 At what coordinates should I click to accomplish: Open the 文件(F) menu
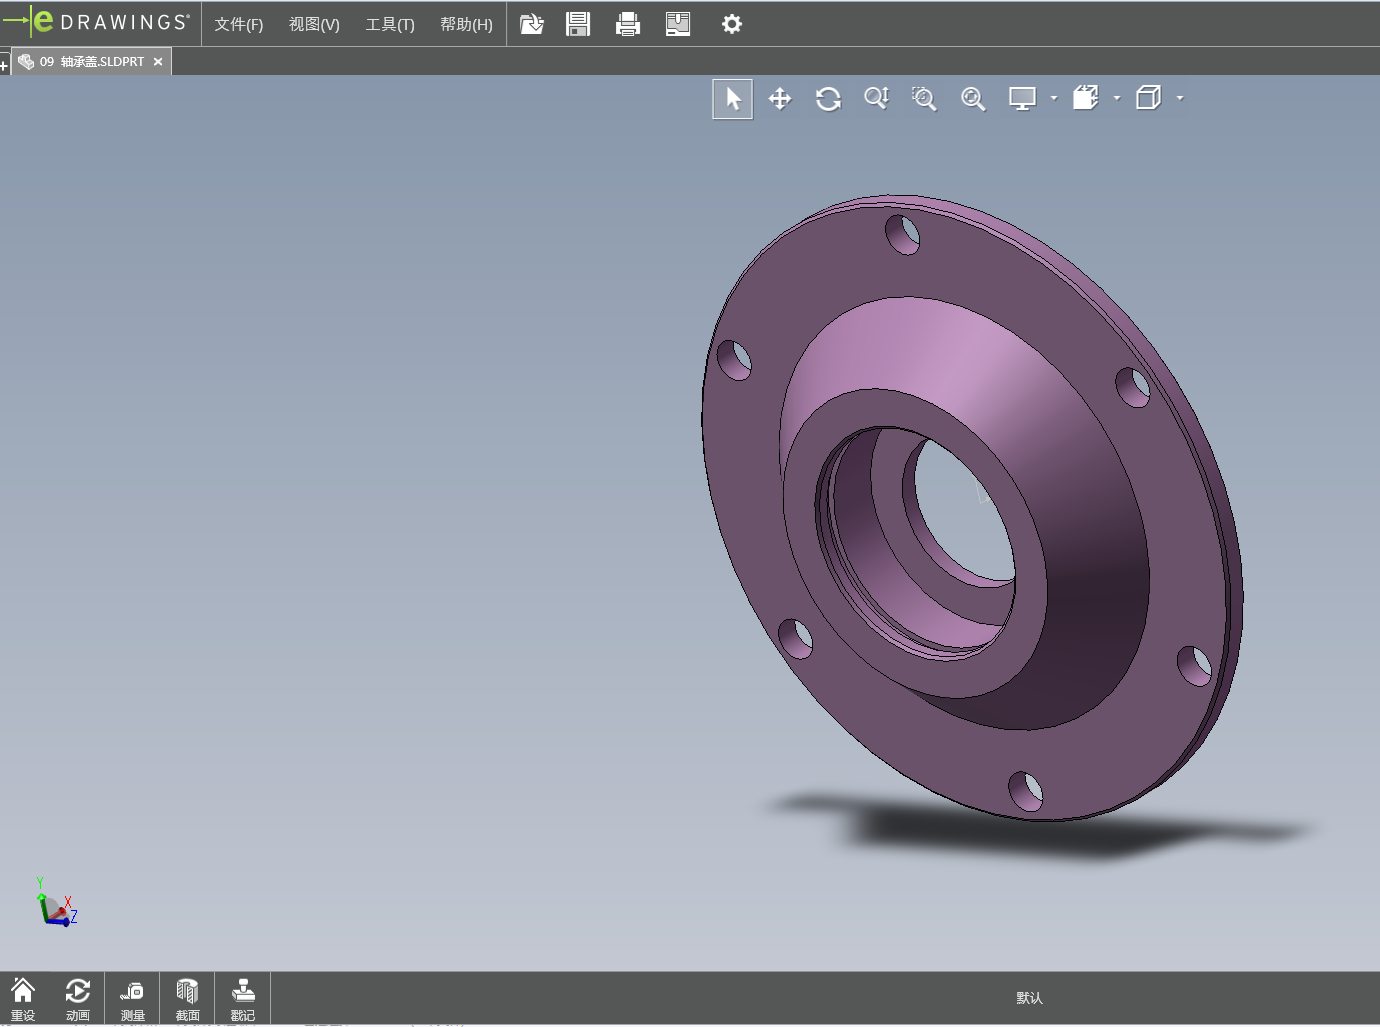(x=238, y=24)
